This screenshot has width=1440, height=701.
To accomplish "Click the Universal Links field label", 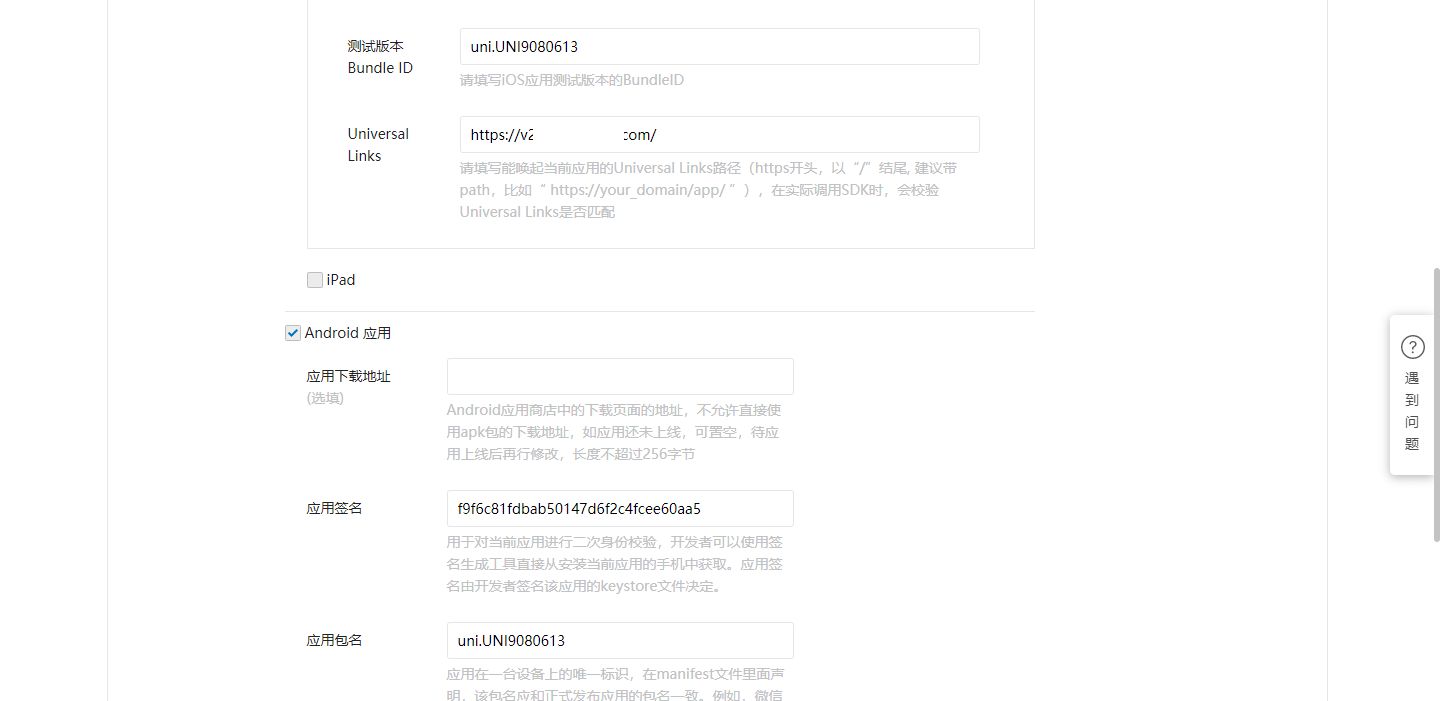I will point(378,145).
